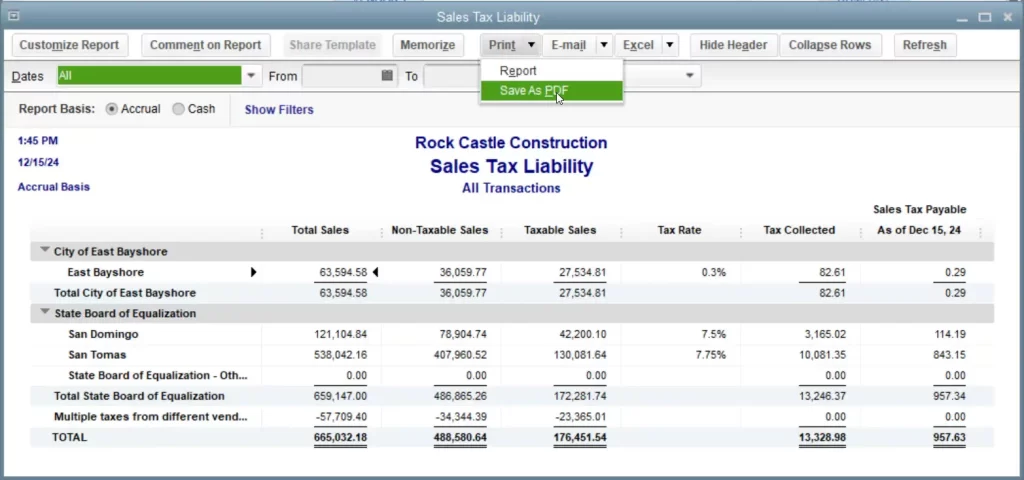Choose Report from the Print menu
The height and width of the screenshot is (480, 1024).
[x=518, y=71]
